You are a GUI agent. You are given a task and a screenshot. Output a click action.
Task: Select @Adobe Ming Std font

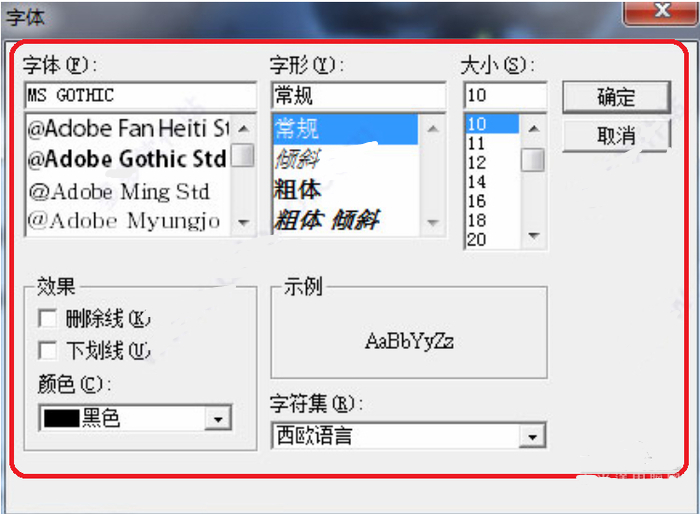118,191
